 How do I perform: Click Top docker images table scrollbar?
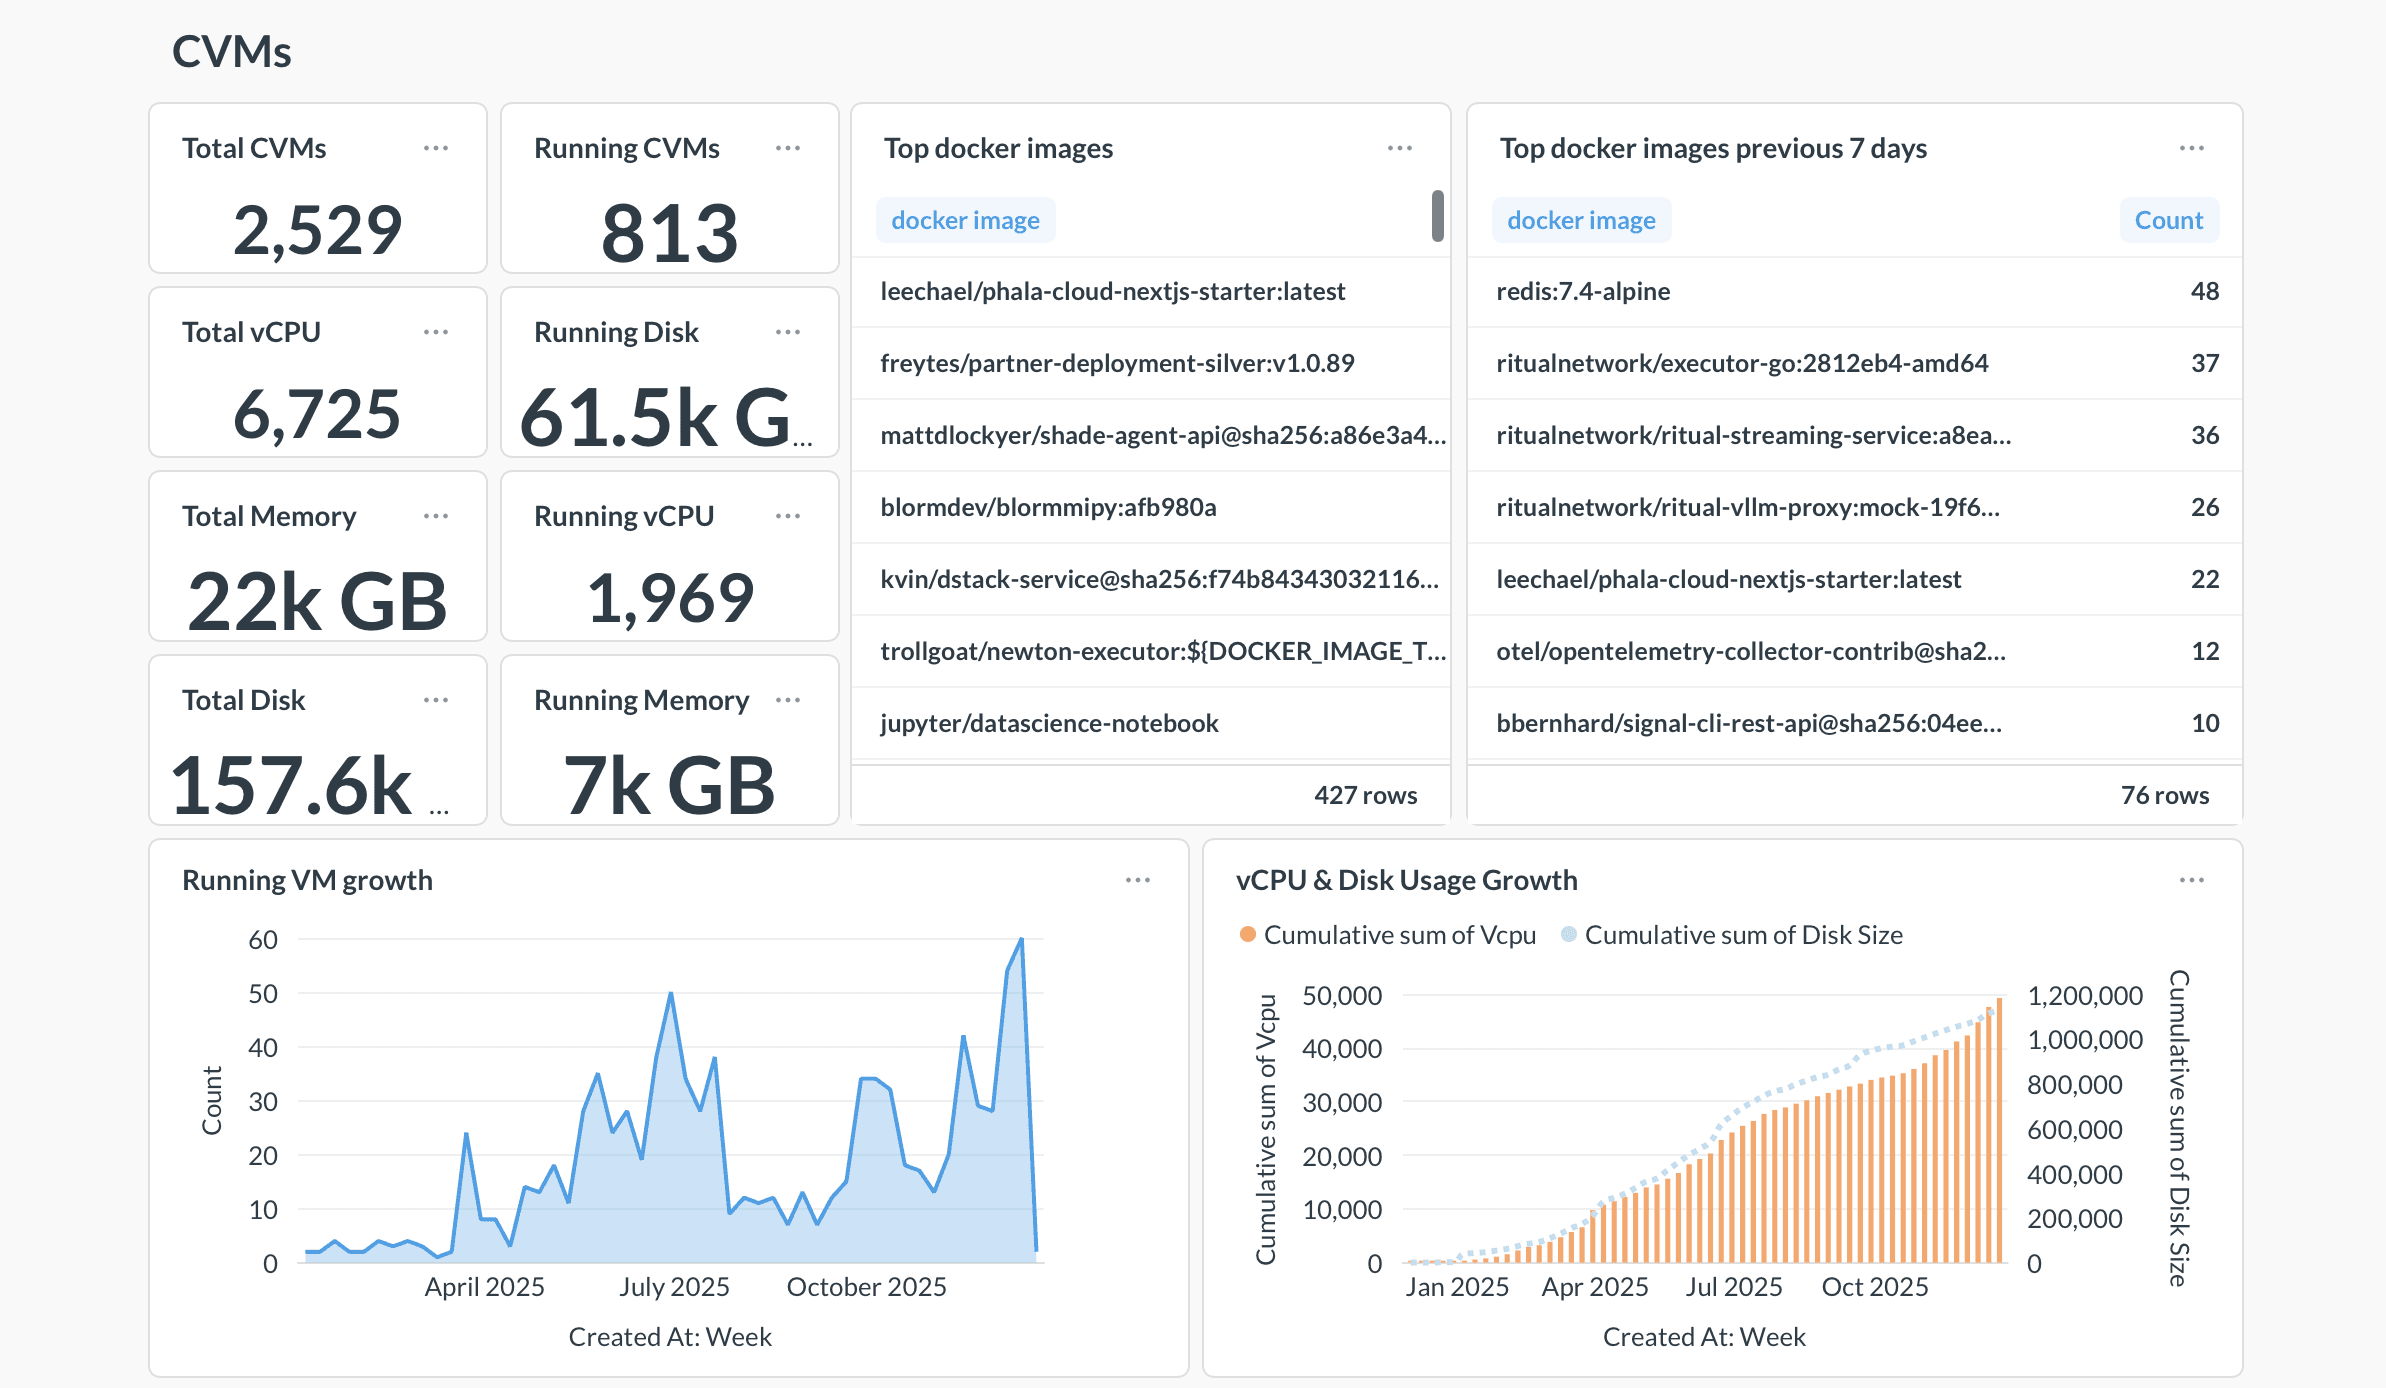(x=1437, y=216)
